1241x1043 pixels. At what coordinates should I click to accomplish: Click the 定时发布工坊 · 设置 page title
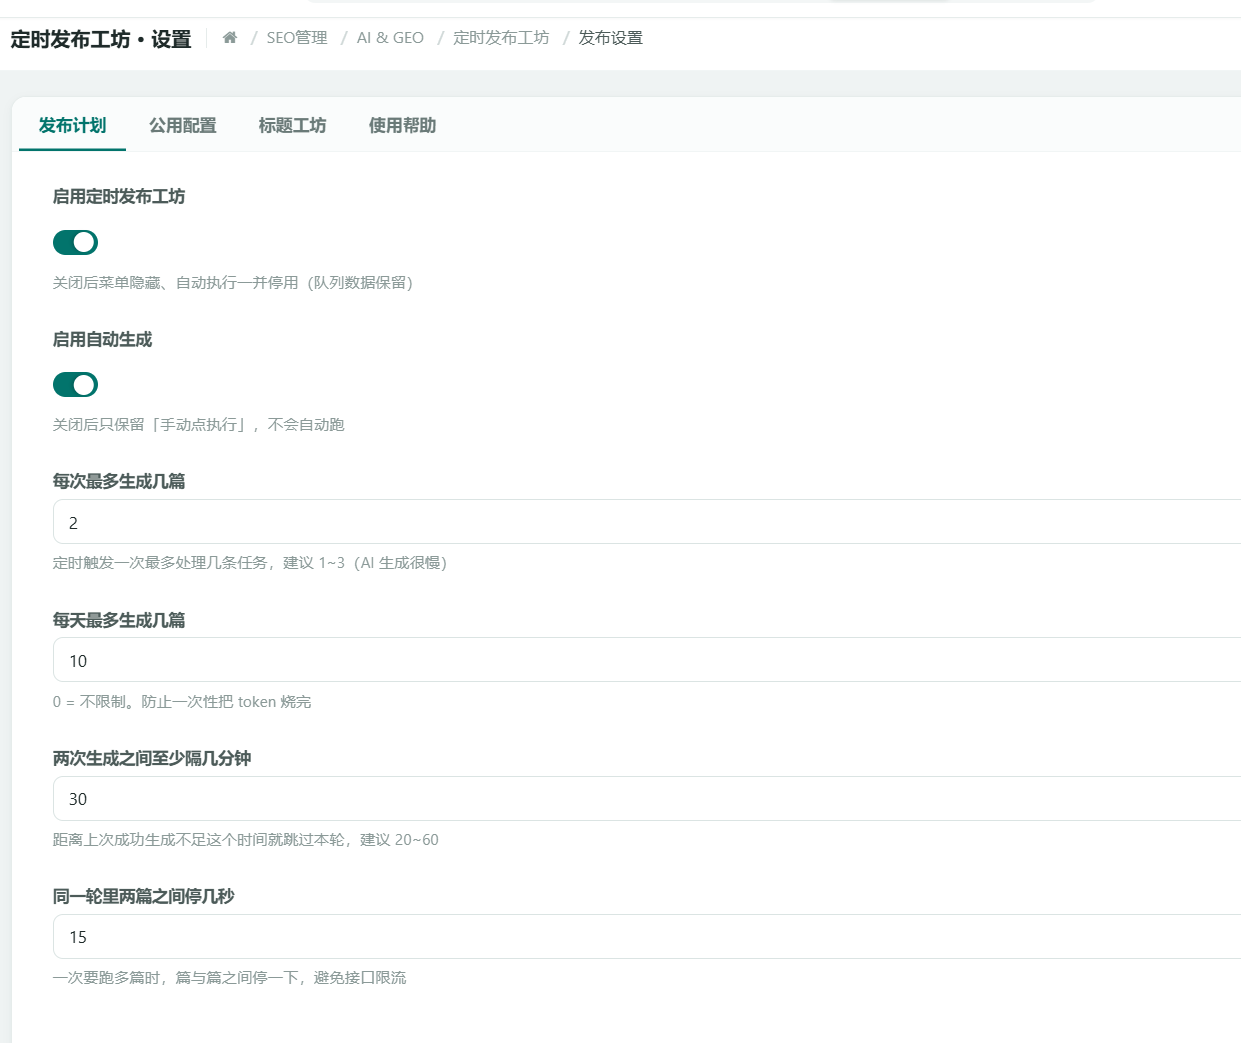click(x=101, y=39)
